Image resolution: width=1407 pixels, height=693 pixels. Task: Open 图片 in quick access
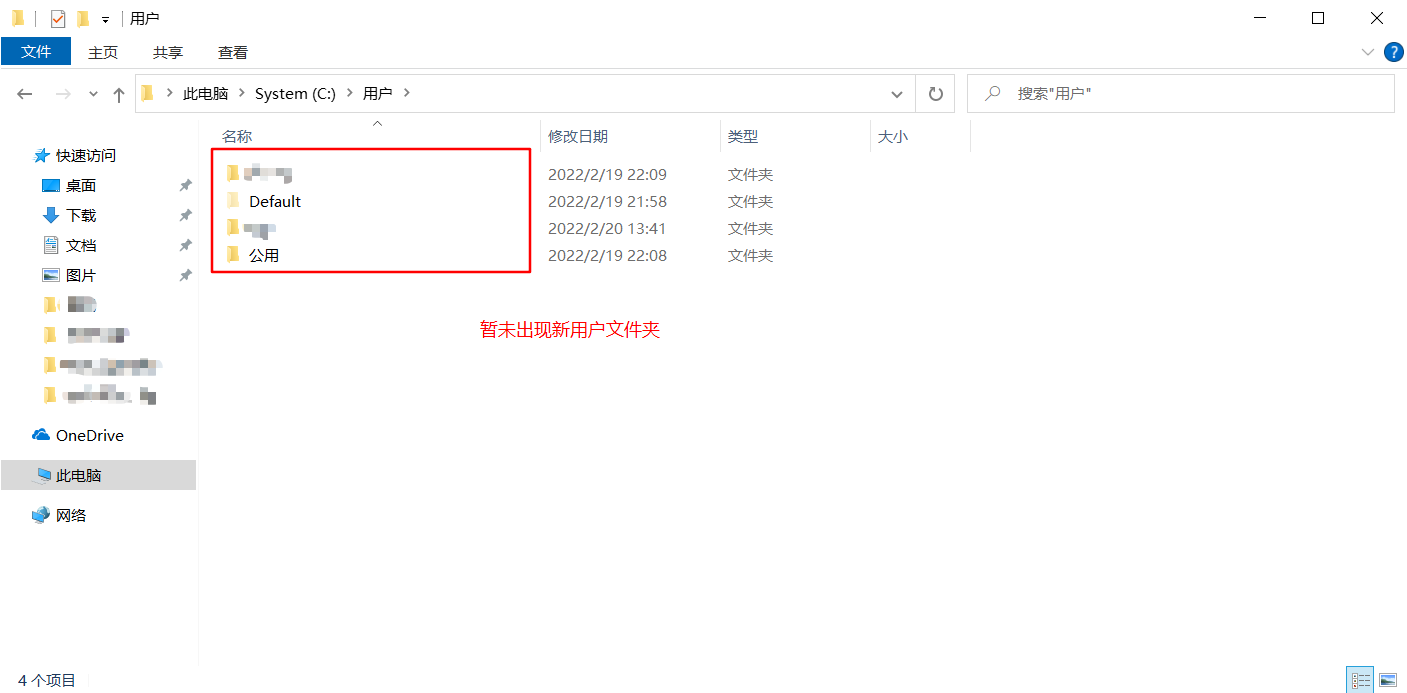pyautogui.click(x=81, y=275)
